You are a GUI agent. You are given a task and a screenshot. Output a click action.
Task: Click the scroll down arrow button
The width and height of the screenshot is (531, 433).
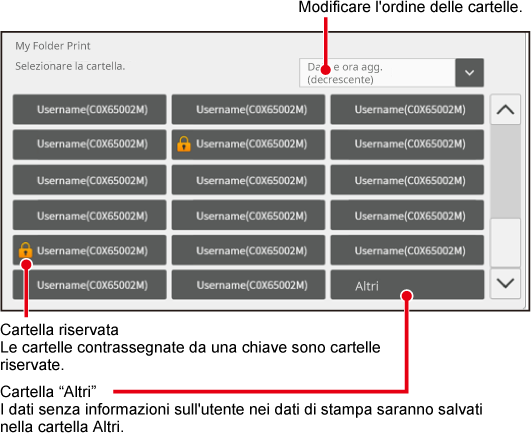coord(505,283)
